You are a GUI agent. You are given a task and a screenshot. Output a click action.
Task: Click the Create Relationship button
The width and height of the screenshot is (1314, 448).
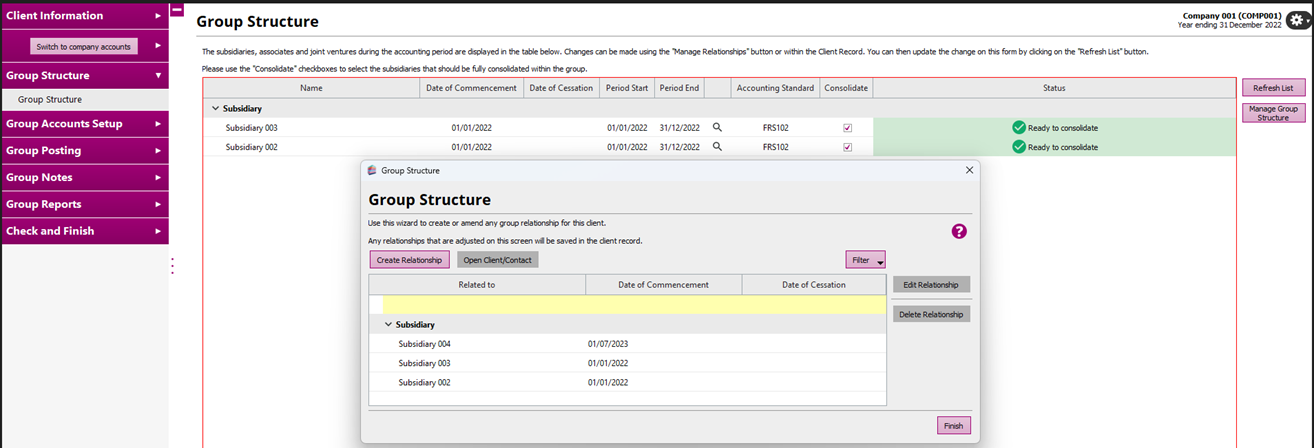coord(409,260)
